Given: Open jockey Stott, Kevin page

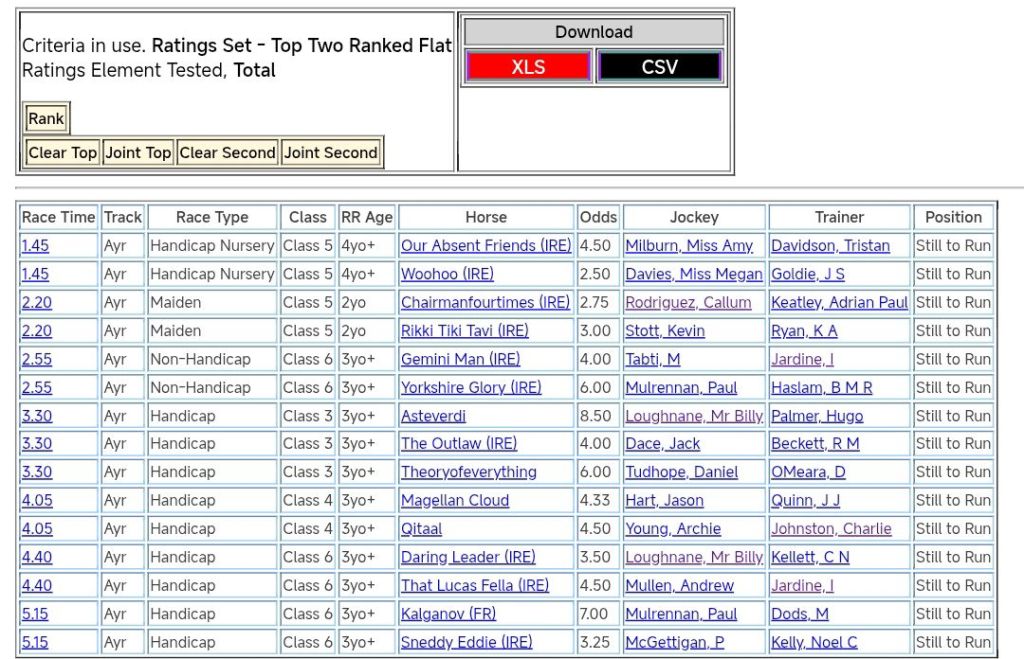Looking at the screenshot, I should [x=665, y=331].
